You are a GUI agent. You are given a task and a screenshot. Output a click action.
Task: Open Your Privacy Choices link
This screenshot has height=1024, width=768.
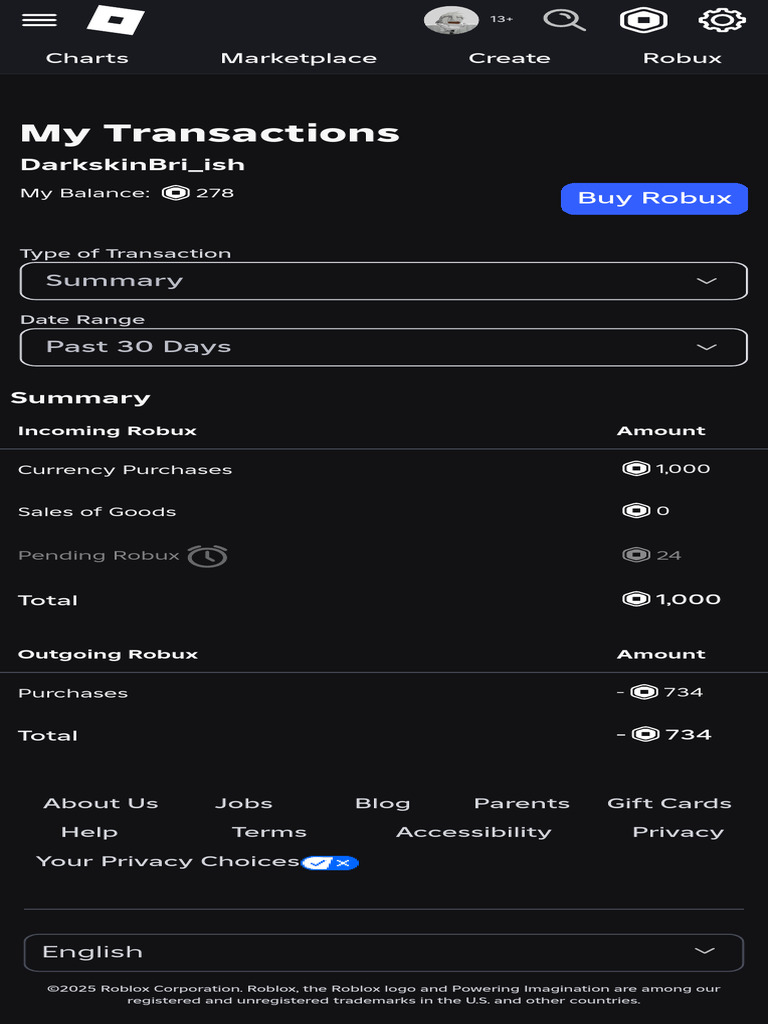[x=168, y=861]
